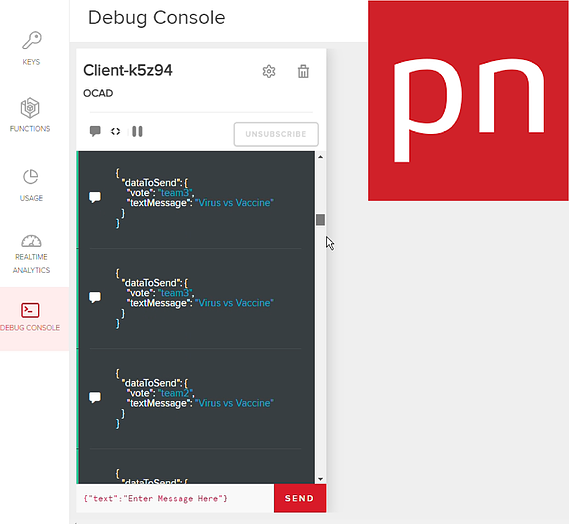The height and width of the screenshot is (524, 569).
Task: Pause the message stream
Action: 137,131
